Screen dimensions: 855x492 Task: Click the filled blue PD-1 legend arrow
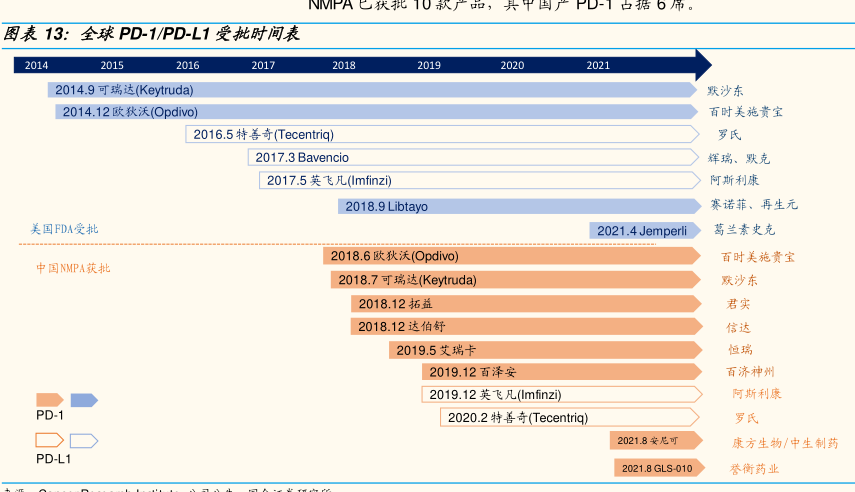(x=83, y=400)
